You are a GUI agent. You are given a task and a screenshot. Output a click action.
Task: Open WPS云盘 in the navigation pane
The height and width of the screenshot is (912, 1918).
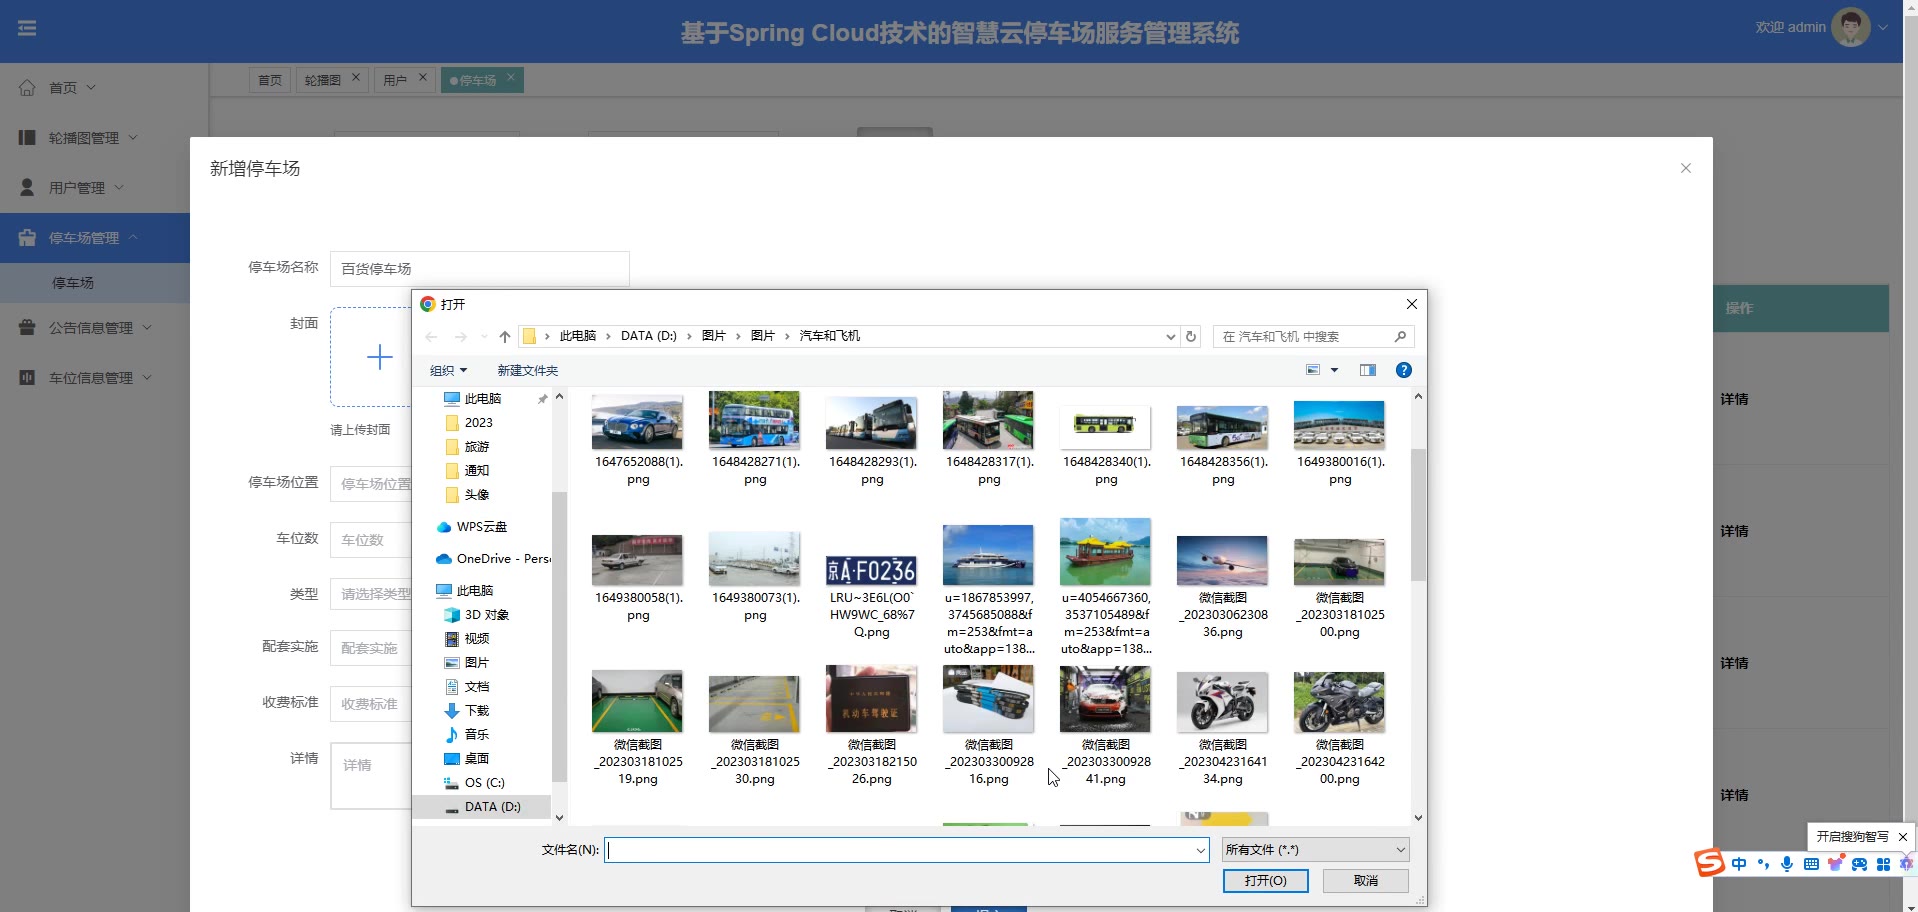pyautogui.click(x=482, y=527)
